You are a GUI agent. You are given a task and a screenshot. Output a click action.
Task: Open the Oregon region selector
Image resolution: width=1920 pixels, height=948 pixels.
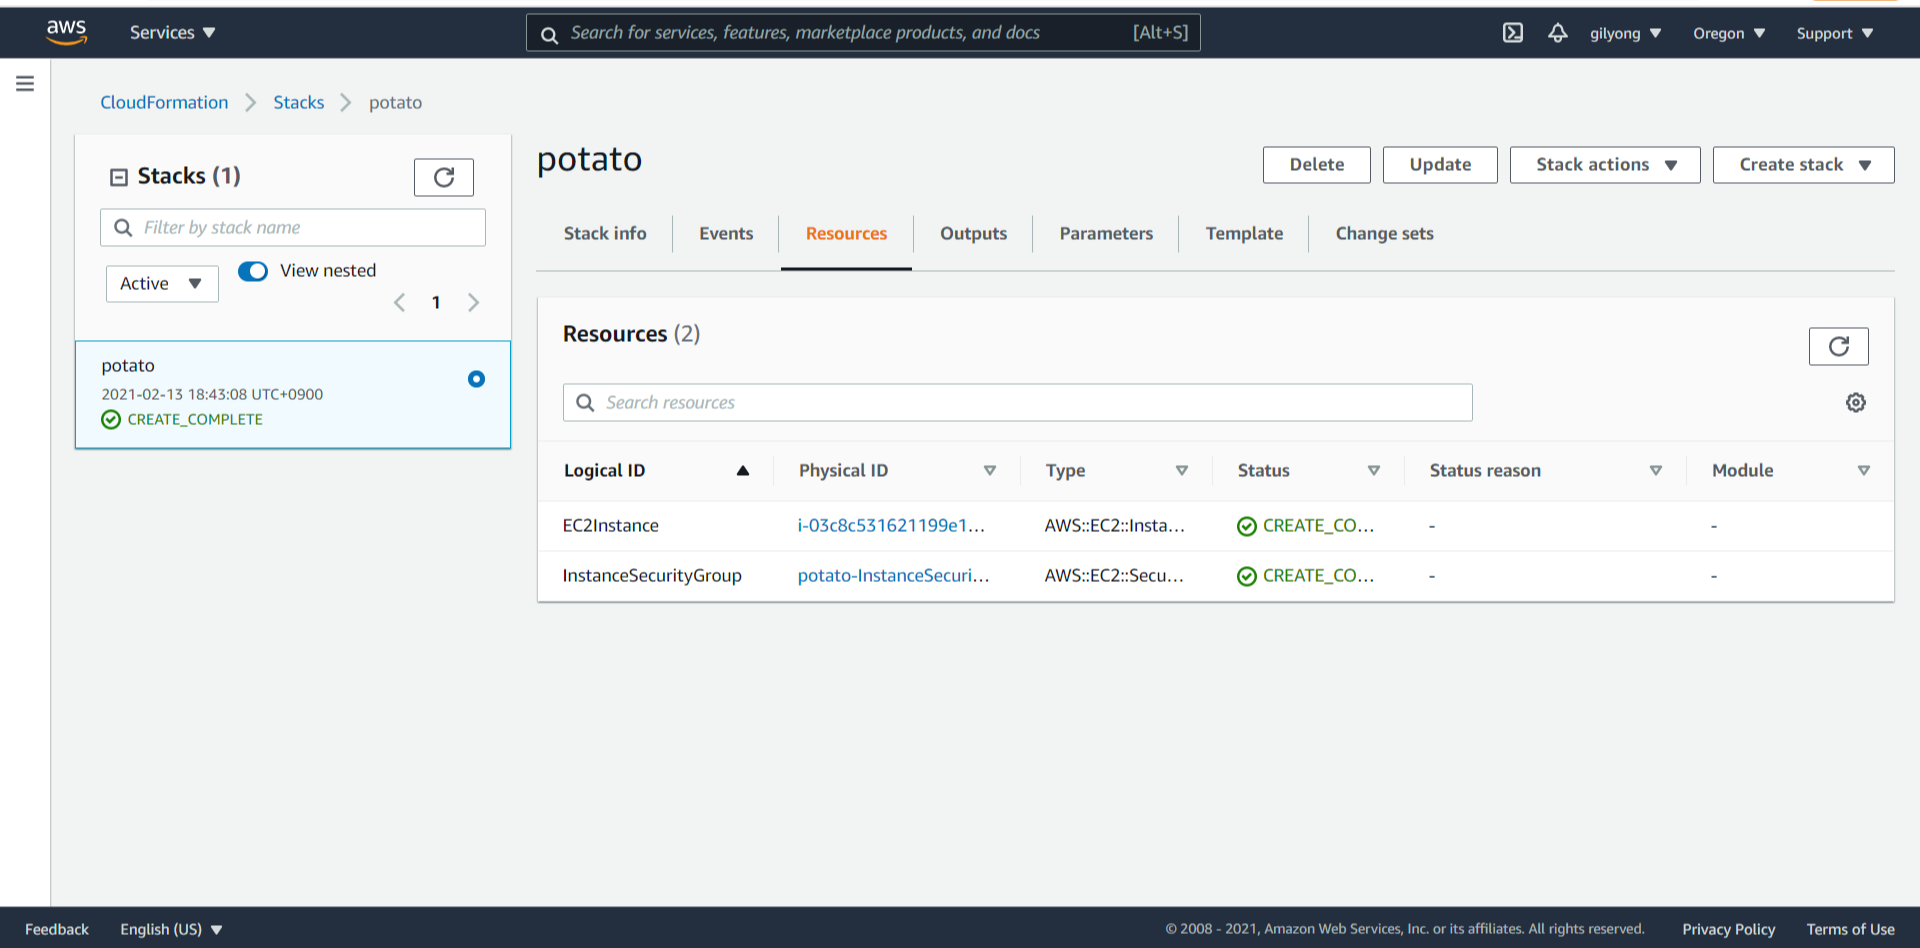(x=1729, y=33)
